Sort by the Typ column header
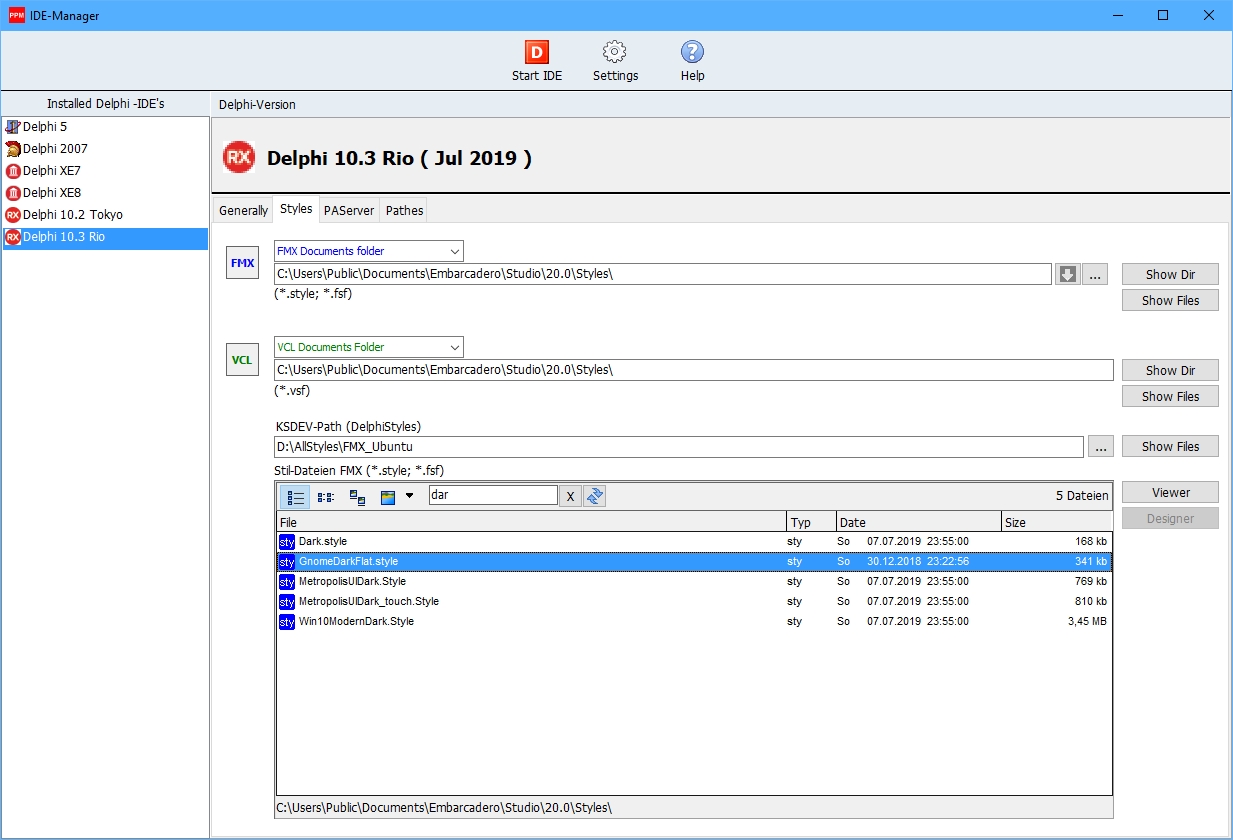The height and width of the screenshot is (840, 1233). [811, 522]
